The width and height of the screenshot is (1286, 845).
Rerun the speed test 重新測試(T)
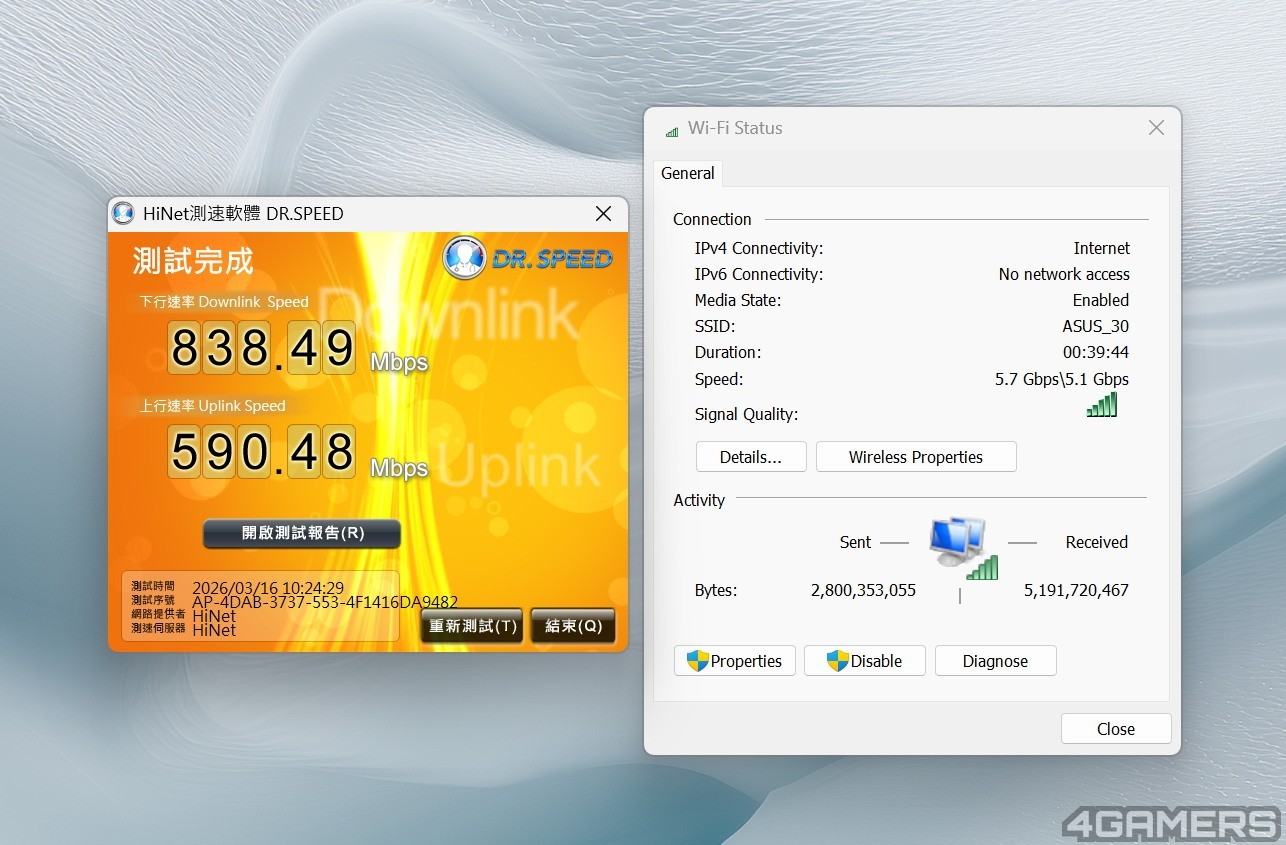(472, 626)
